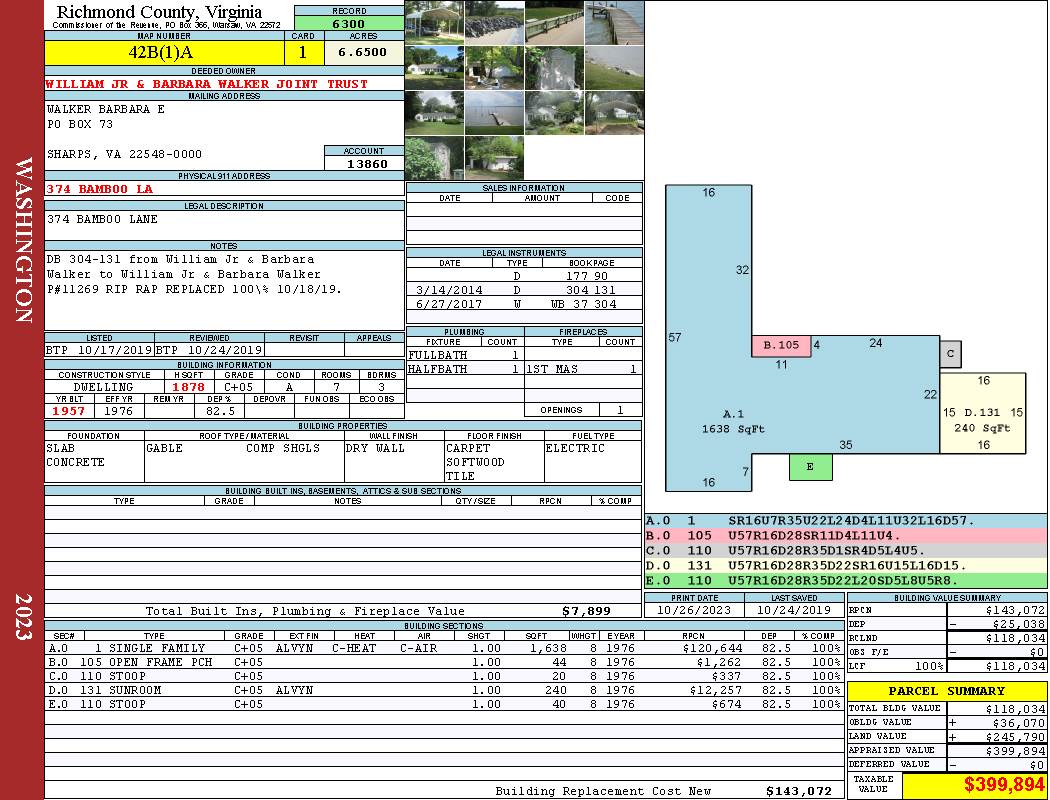Viewport: 1050px width, 800px height.
Task: Click the account number 13860
Action: click(364, 163)
